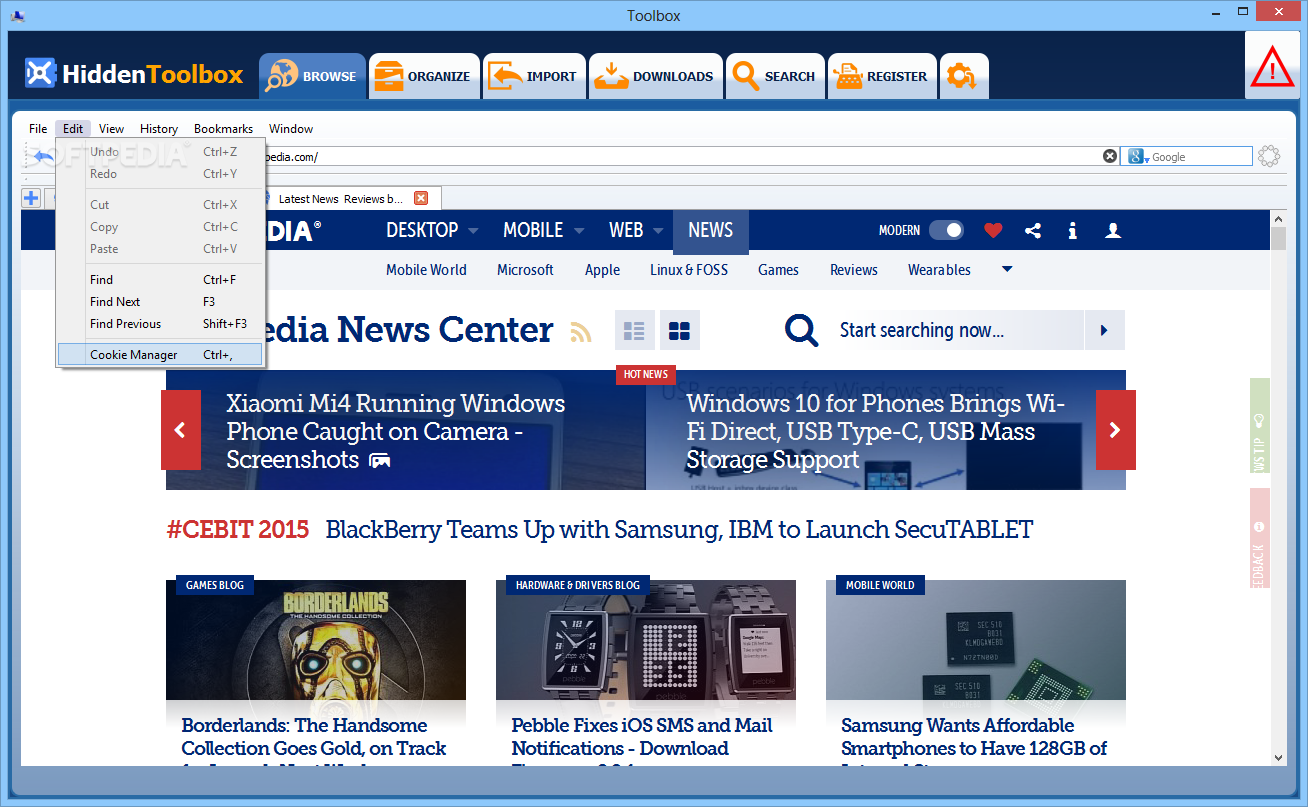Open Xiaomi Mi4 Running Windows Phone article
1308x807 pixels.
pos(396,431)
